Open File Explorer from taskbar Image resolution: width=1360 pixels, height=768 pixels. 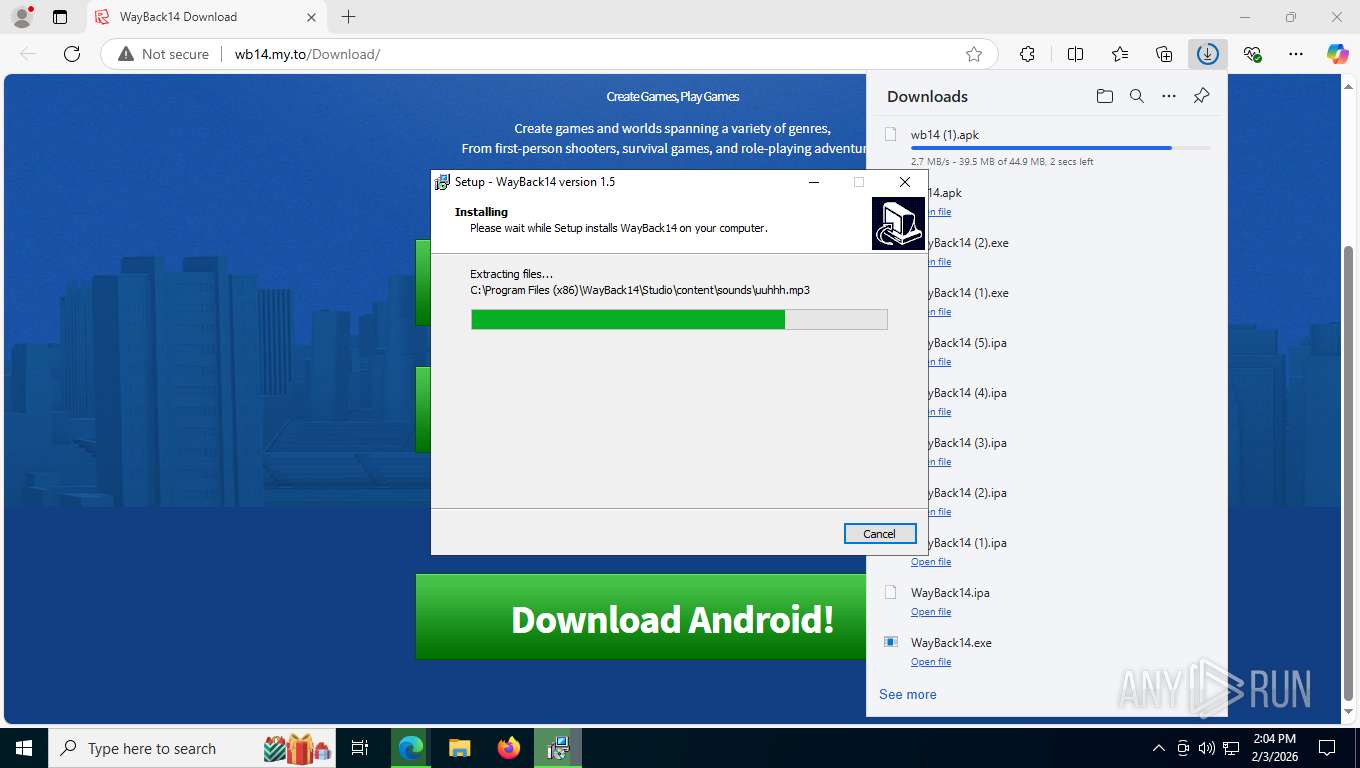tap(459, 748)
